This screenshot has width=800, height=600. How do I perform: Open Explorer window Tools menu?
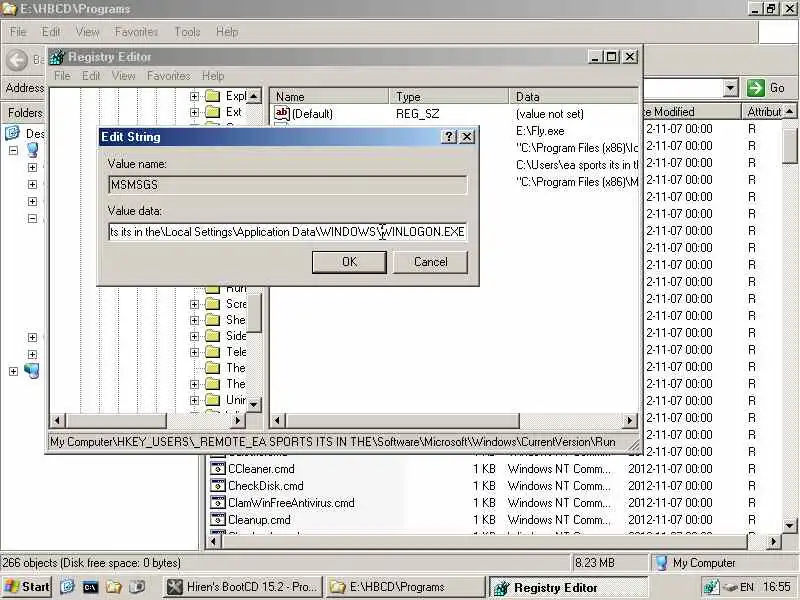(x=187, y=32)
